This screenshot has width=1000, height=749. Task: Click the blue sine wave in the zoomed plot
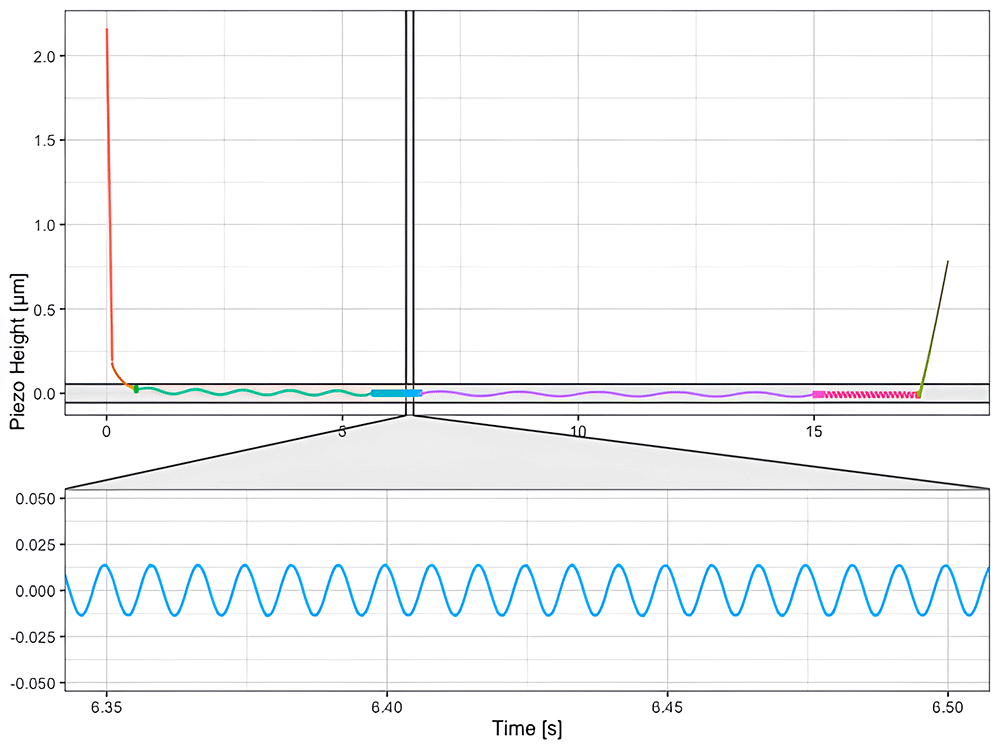[527, 590]
